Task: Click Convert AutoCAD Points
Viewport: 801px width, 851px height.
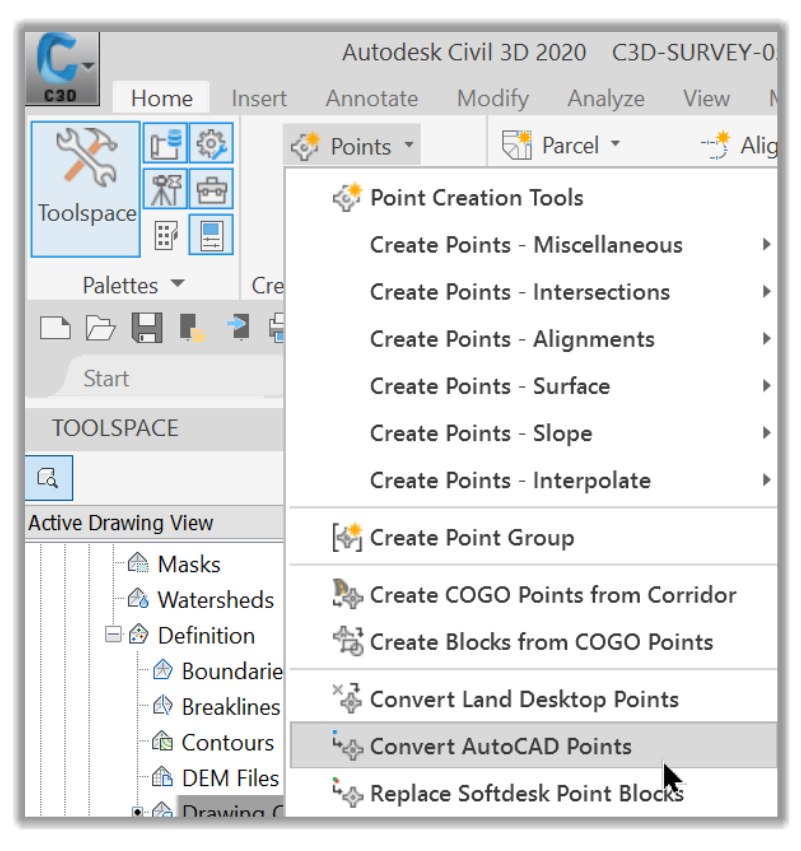Action: point(533,746)
